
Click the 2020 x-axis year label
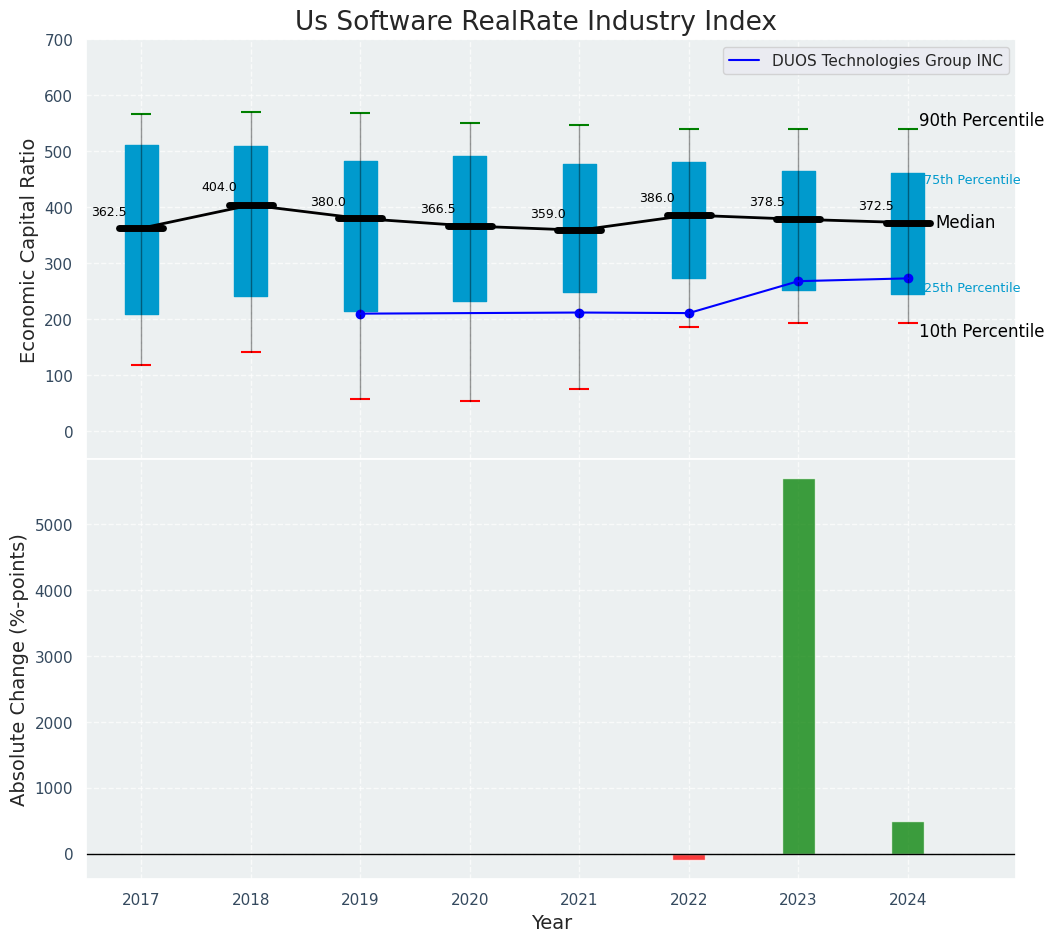point(470,899)
